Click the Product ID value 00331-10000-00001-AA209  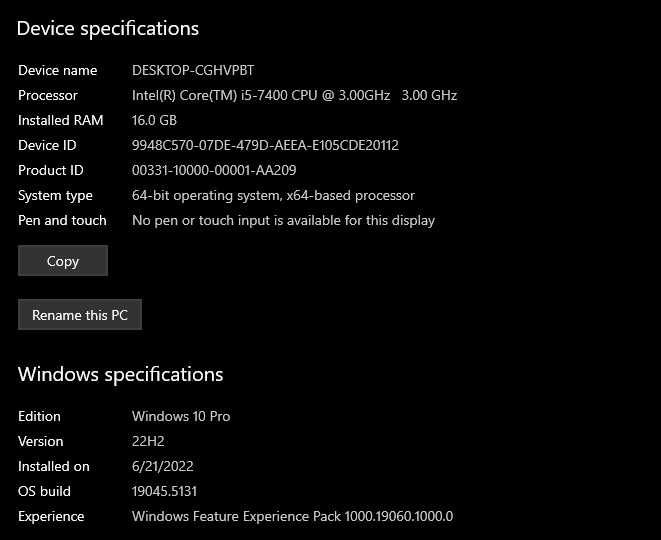(214, 170)
